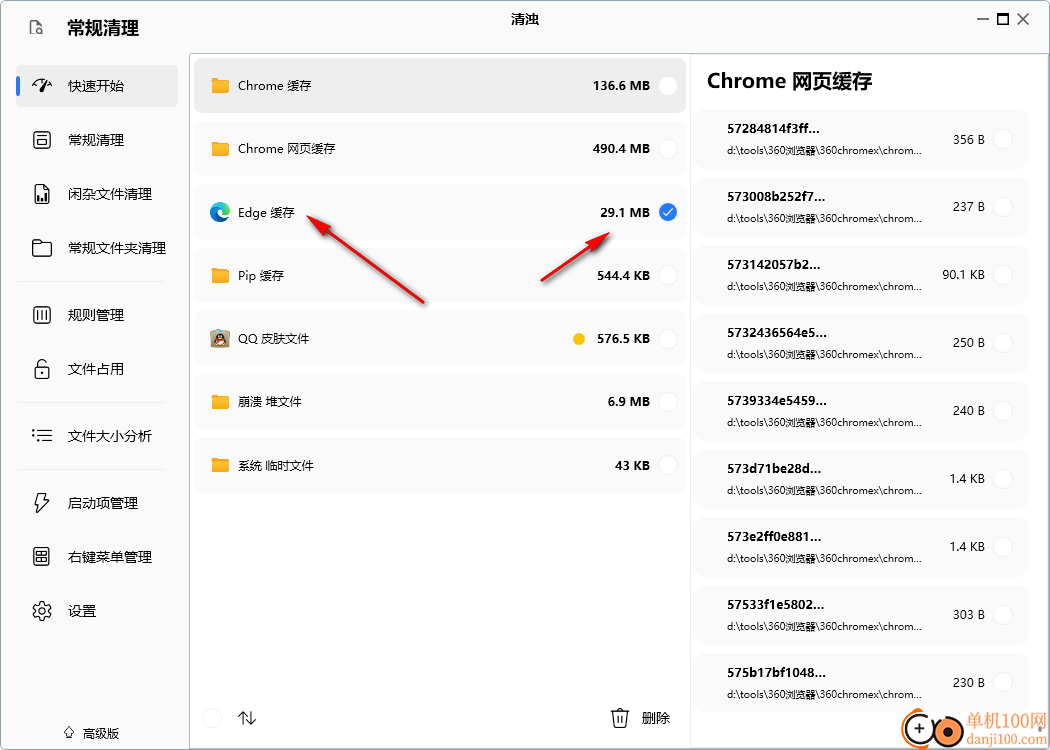Click the folder icon of Pip 缓存 row
This screenshot has width=1050, height=750.
tap(220, 275)
